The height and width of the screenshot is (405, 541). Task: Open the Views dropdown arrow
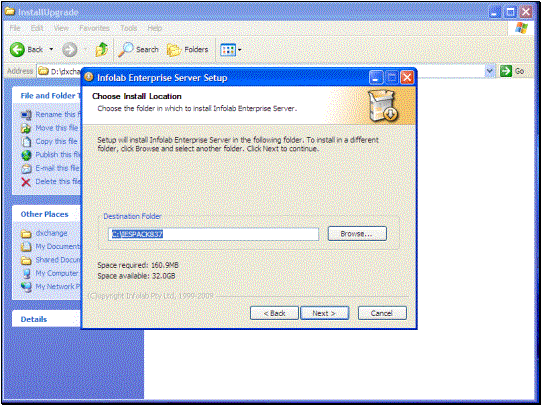[x=240, y=50]
